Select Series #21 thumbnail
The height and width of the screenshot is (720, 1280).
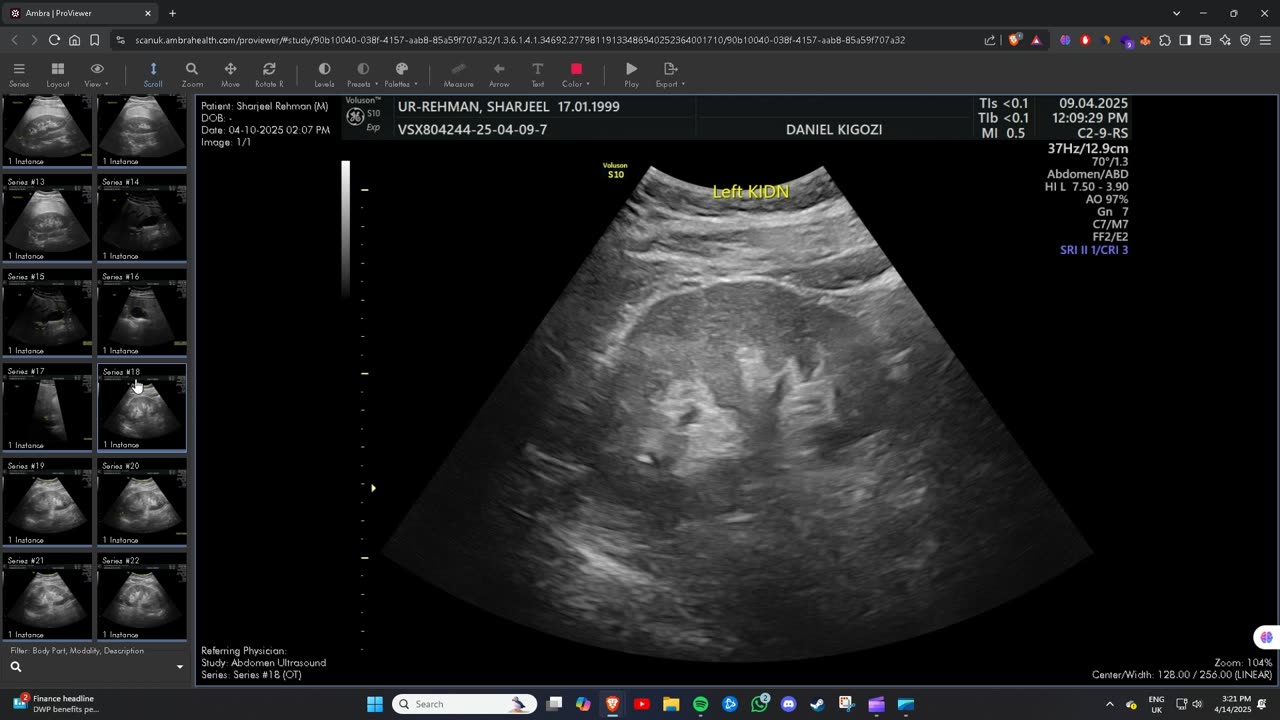(x=47, y=598)
